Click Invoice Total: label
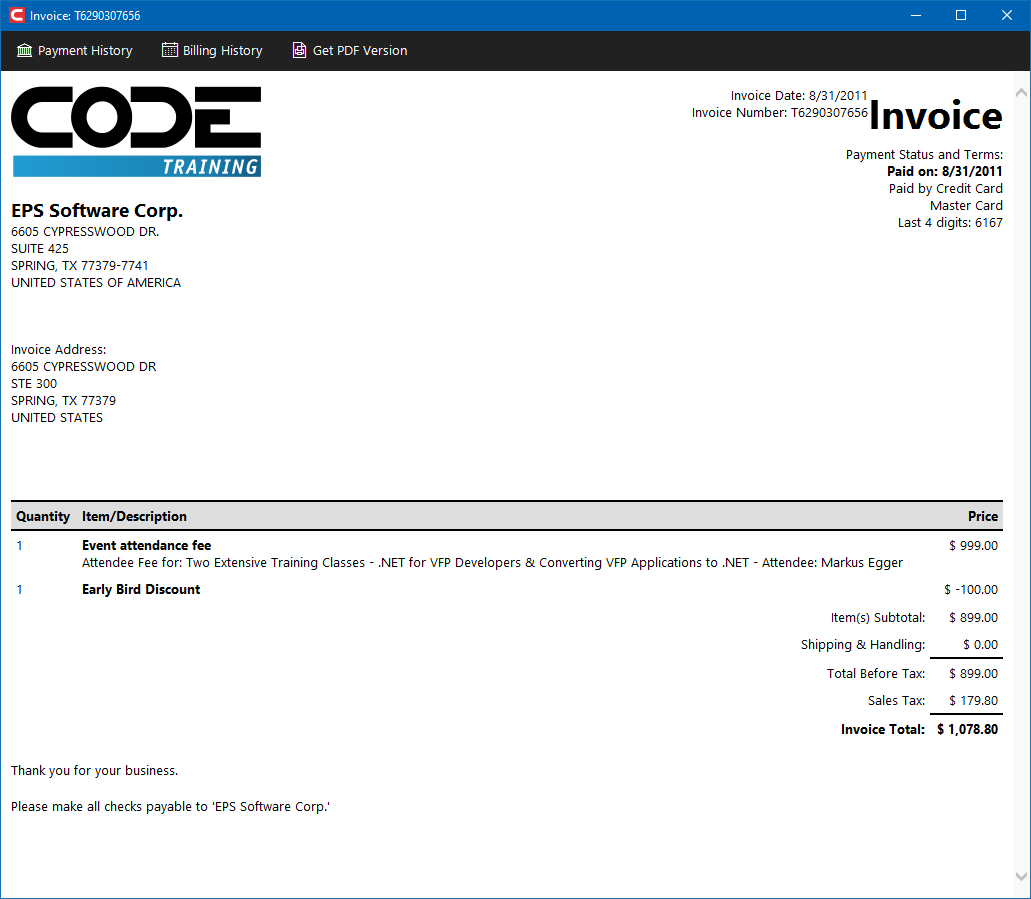The height and width of the screenshot is (899, 1031). 882,729
